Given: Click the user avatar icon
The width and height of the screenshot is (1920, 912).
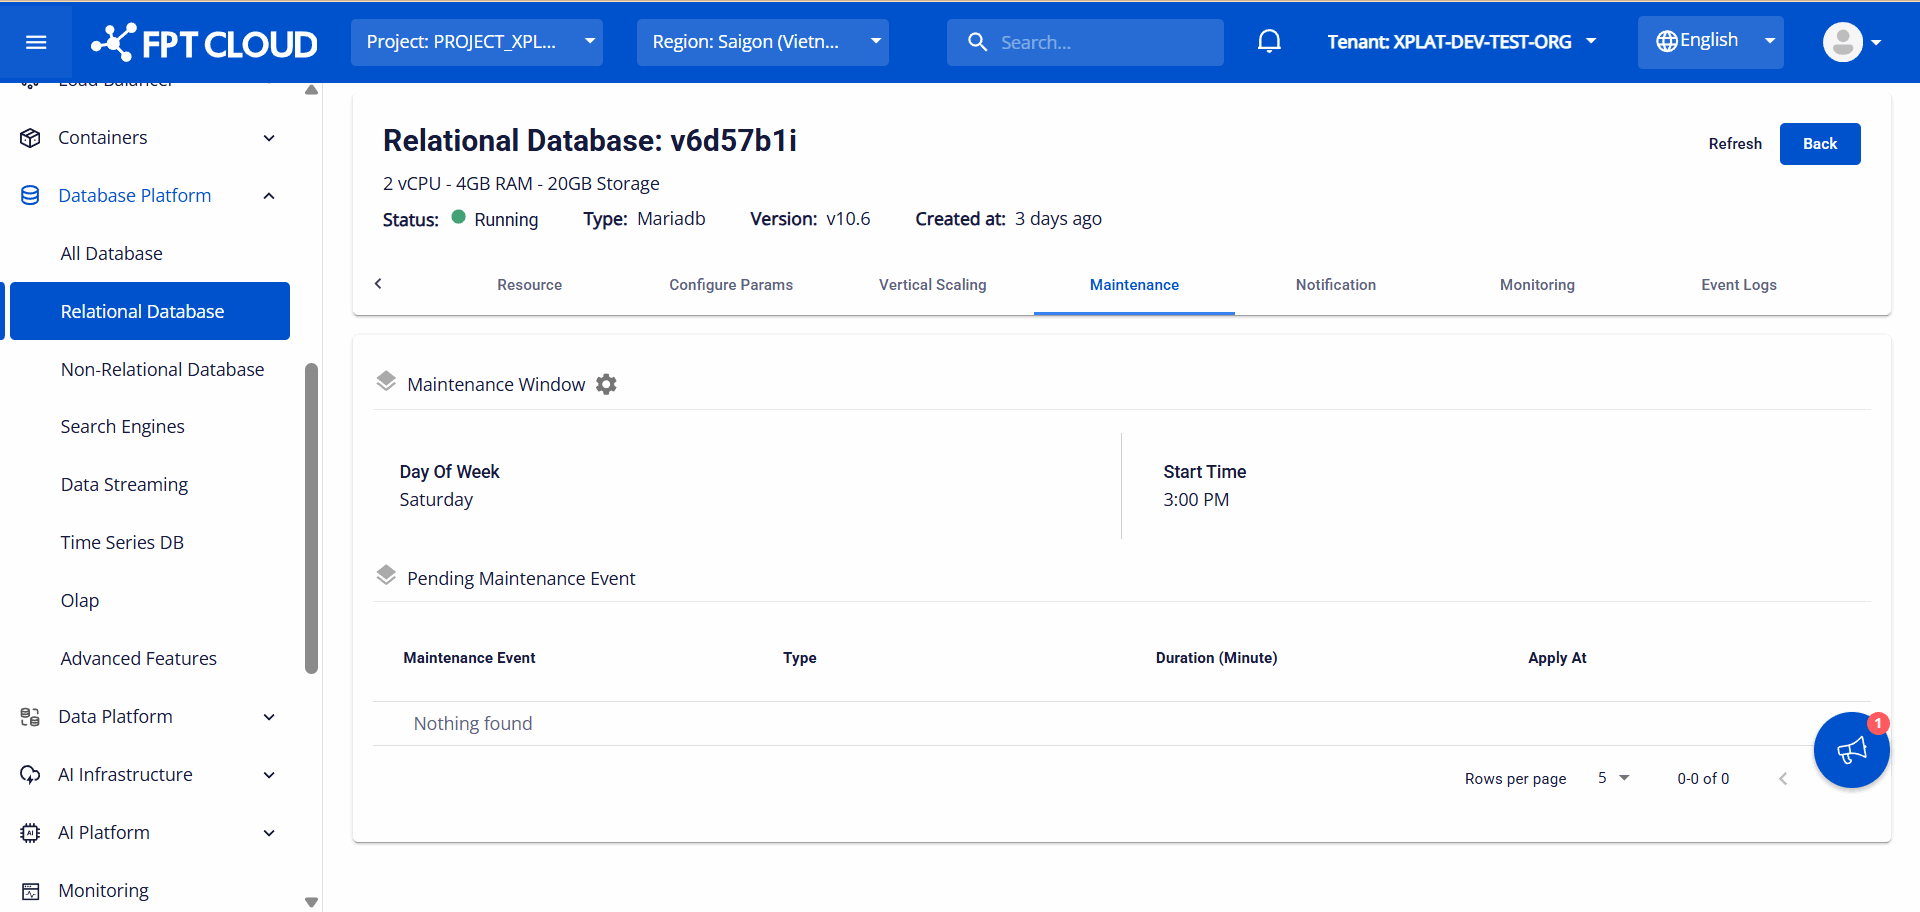Looking at the screenshot, I should coord(1842,42).
